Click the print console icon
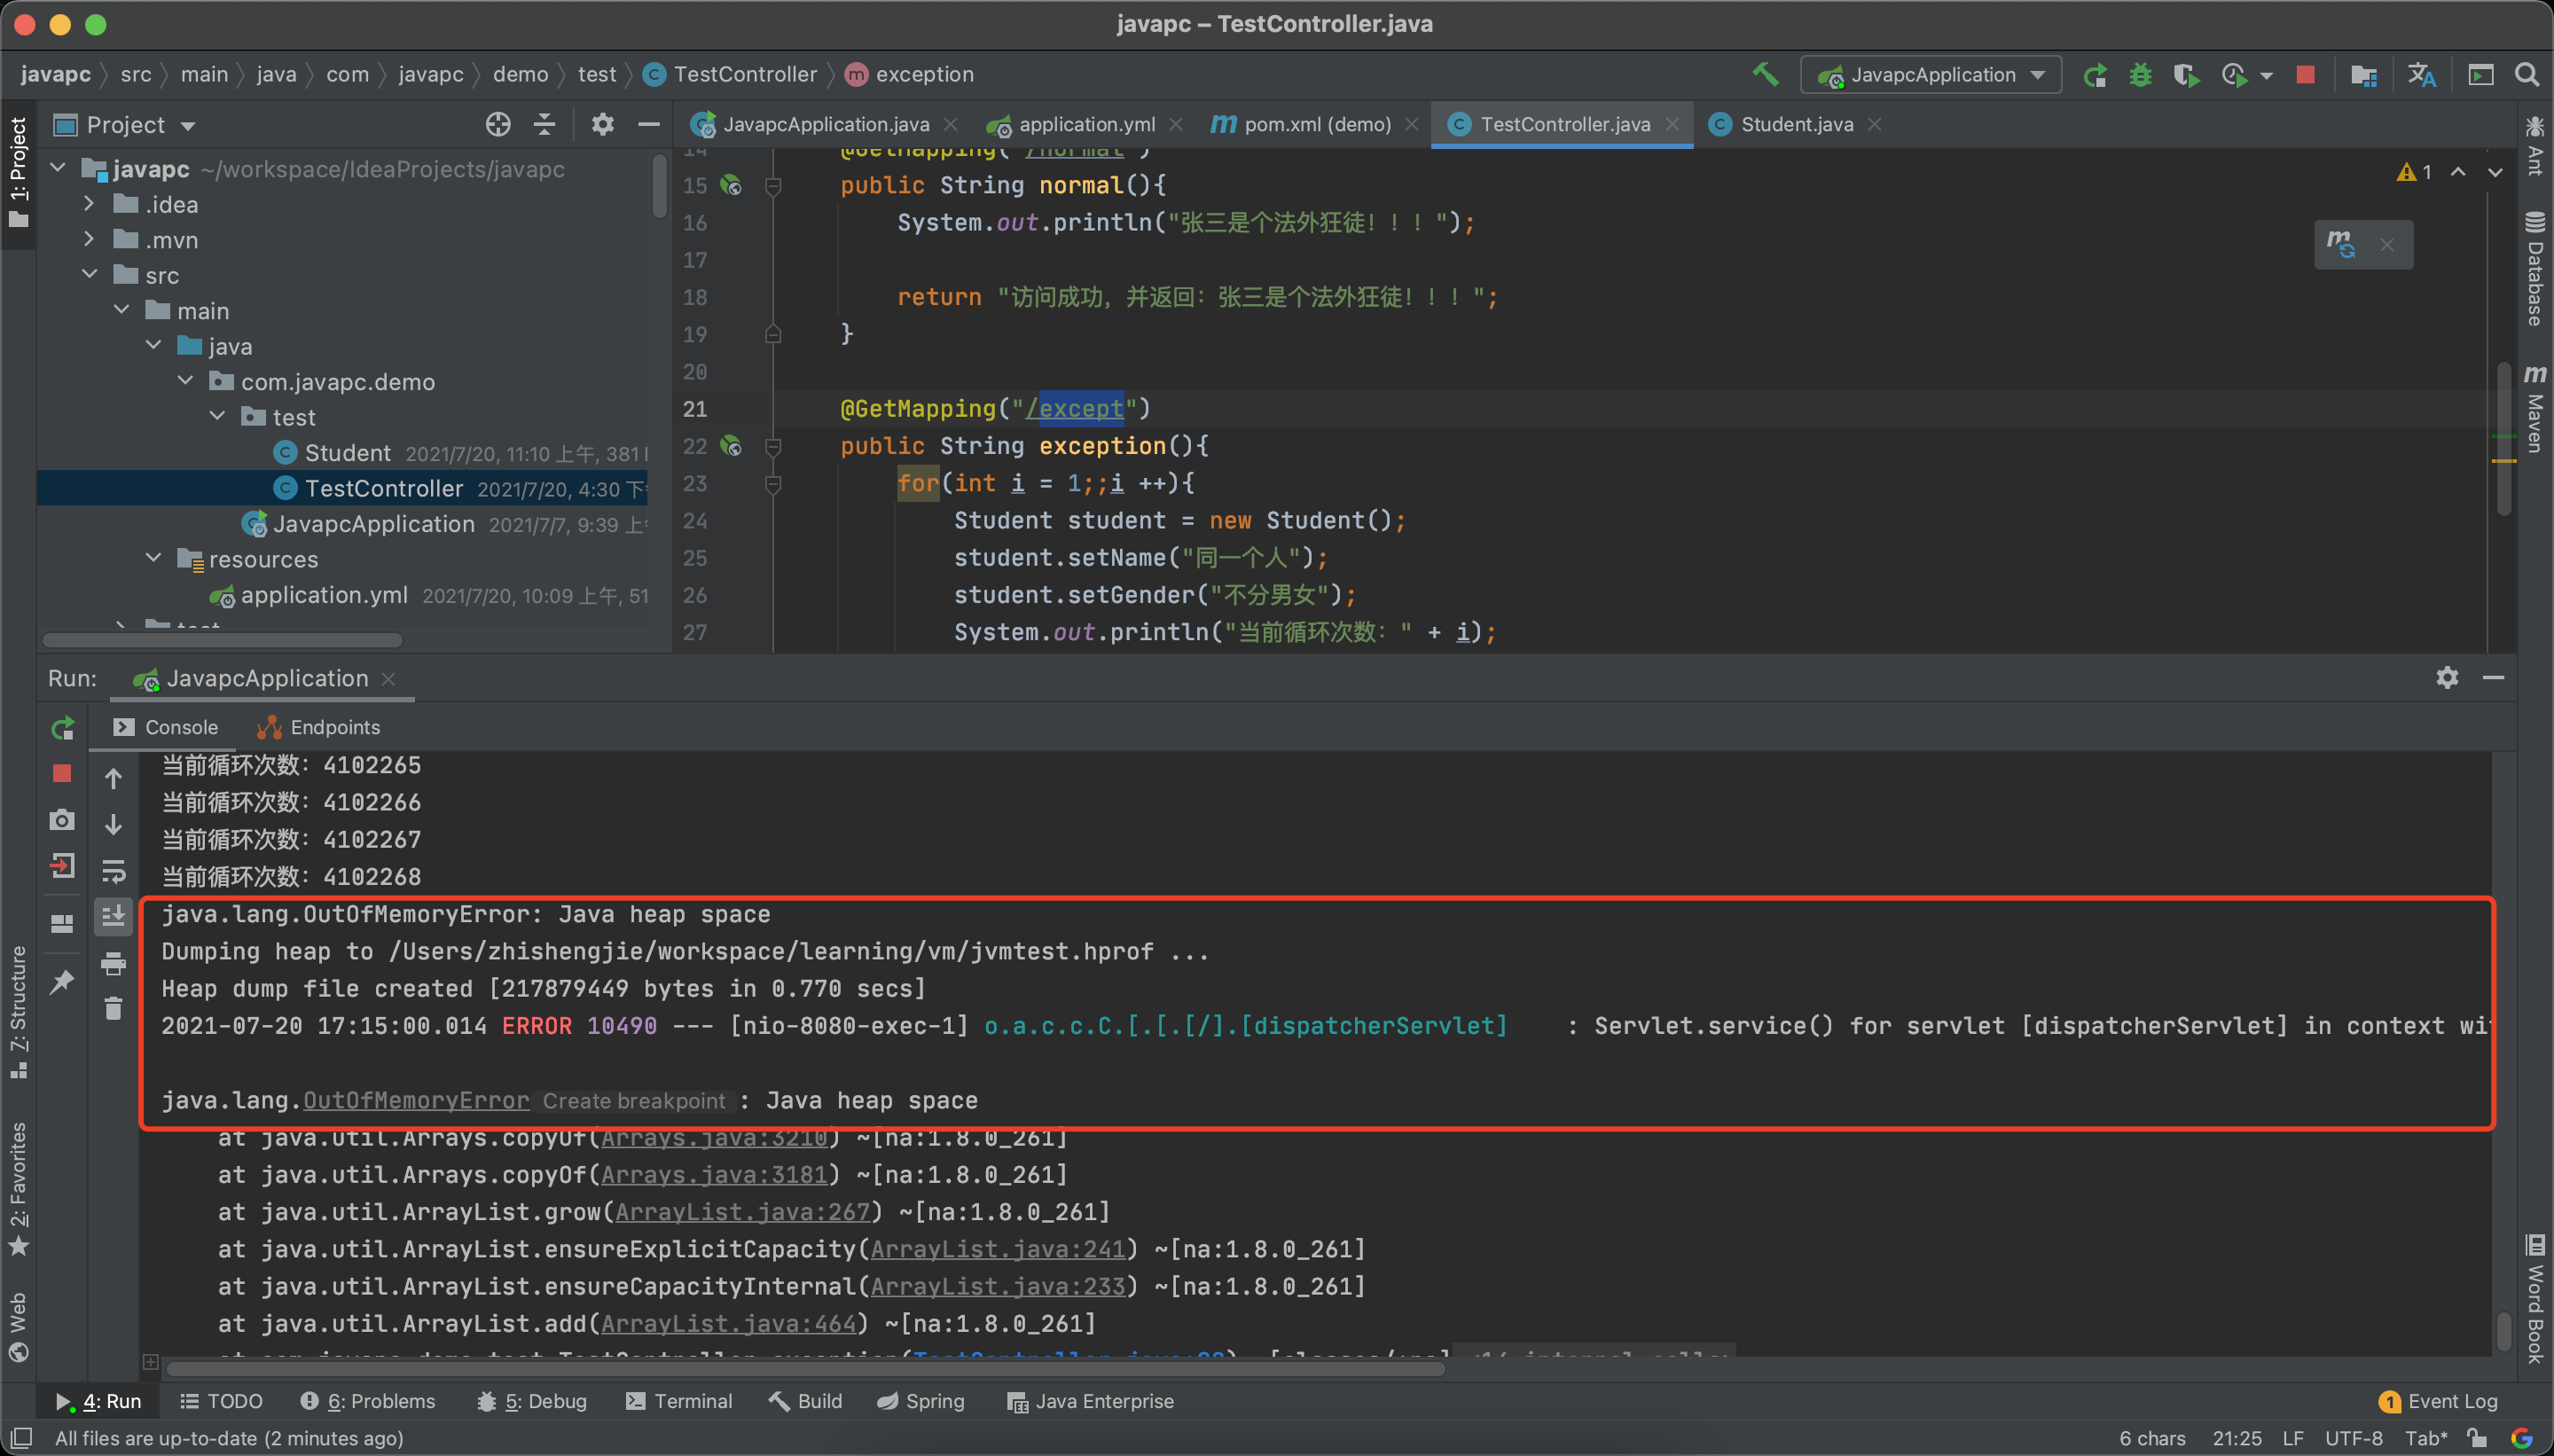2554x1456 pixels. 113,963
